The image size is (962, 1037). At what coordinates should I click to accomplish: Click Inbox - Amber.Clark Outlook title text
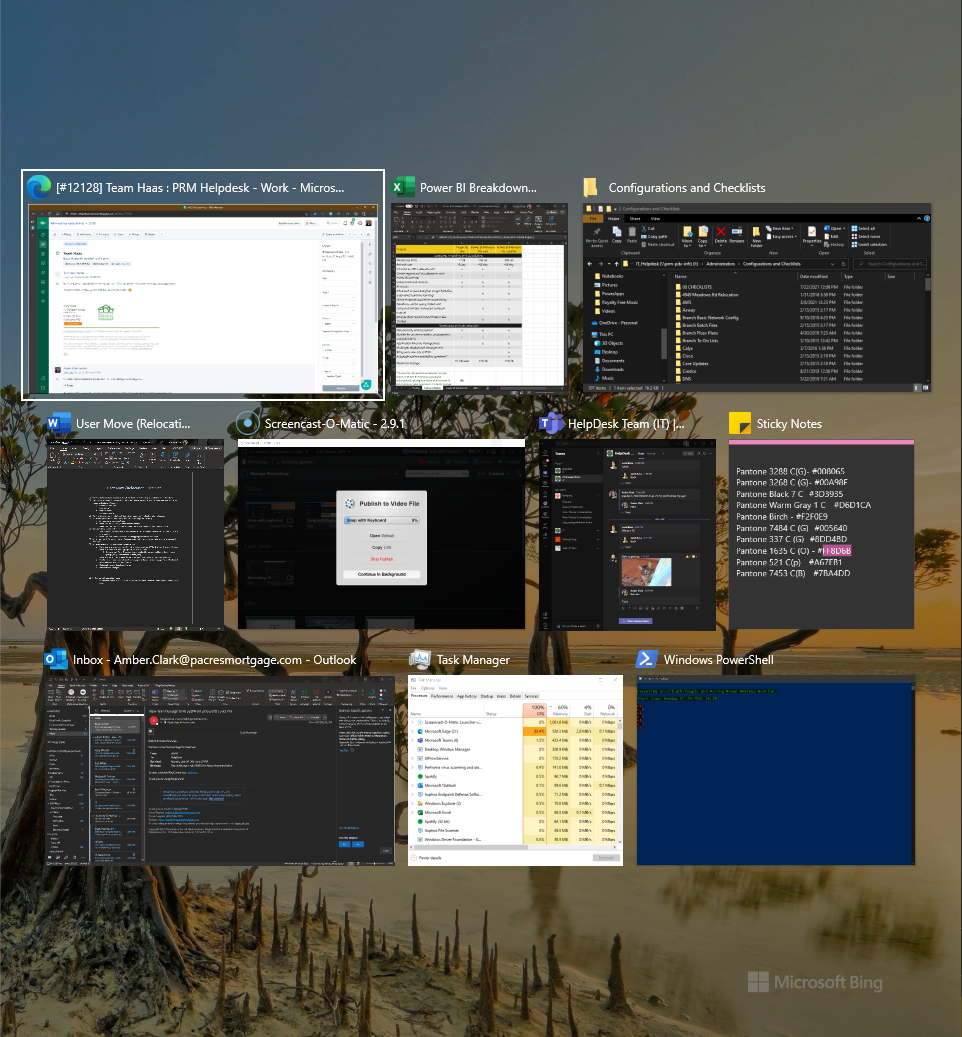point(214,660)
